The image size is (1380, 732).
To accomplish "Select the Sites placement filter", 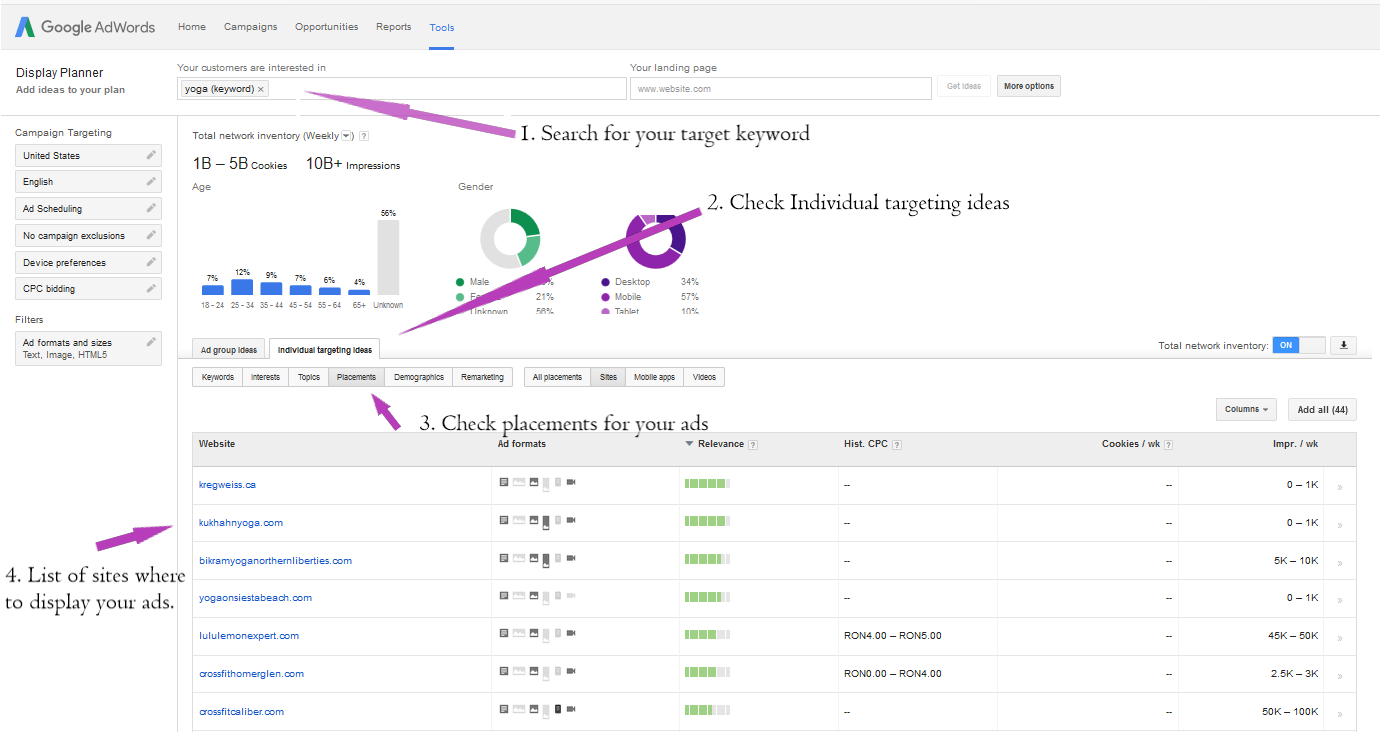I will (x=608, y=377).
